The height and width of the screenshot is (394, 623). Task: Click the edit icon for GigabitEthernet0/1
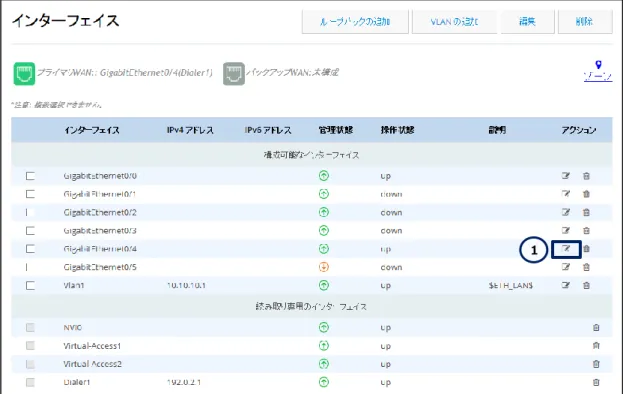pos(566,194)
